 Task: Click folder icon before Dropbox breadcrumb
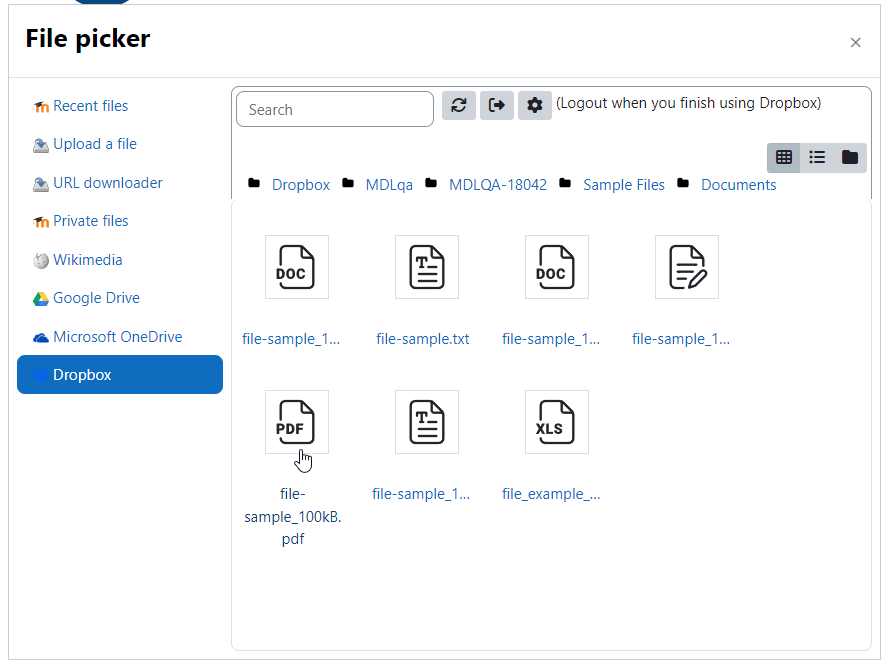click(254, 183)
